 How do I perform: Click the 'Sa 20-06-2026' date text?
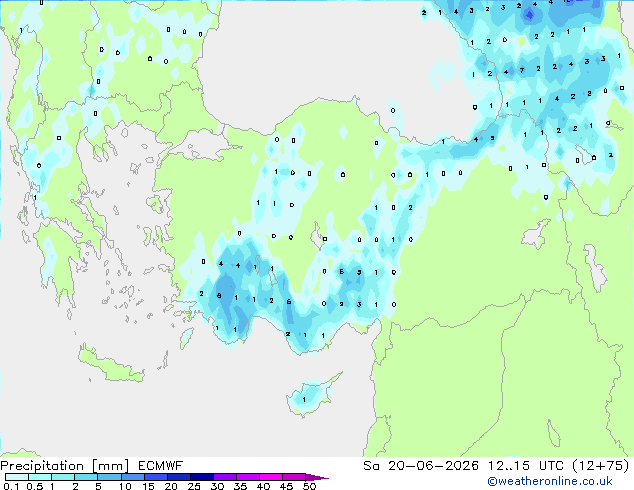pyautogui.click(x=421, y=466)
